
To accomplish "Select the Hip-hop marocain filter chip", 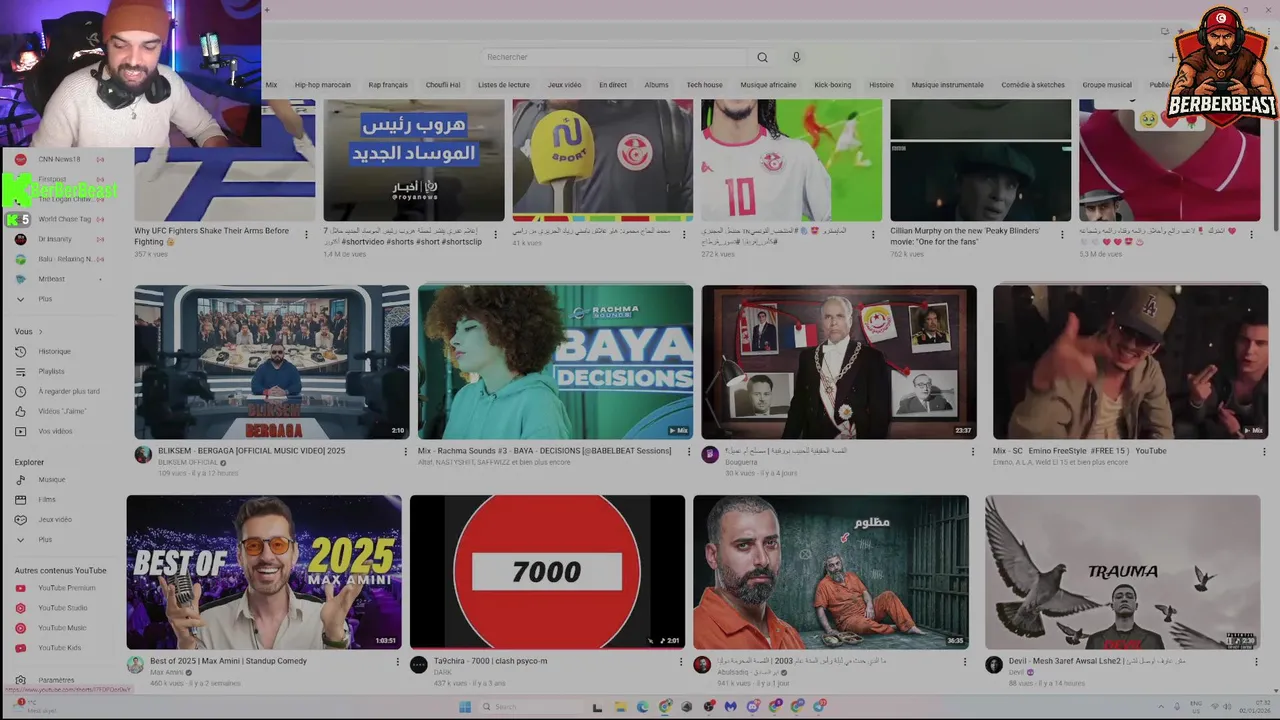I will click(x=322, y=85).
